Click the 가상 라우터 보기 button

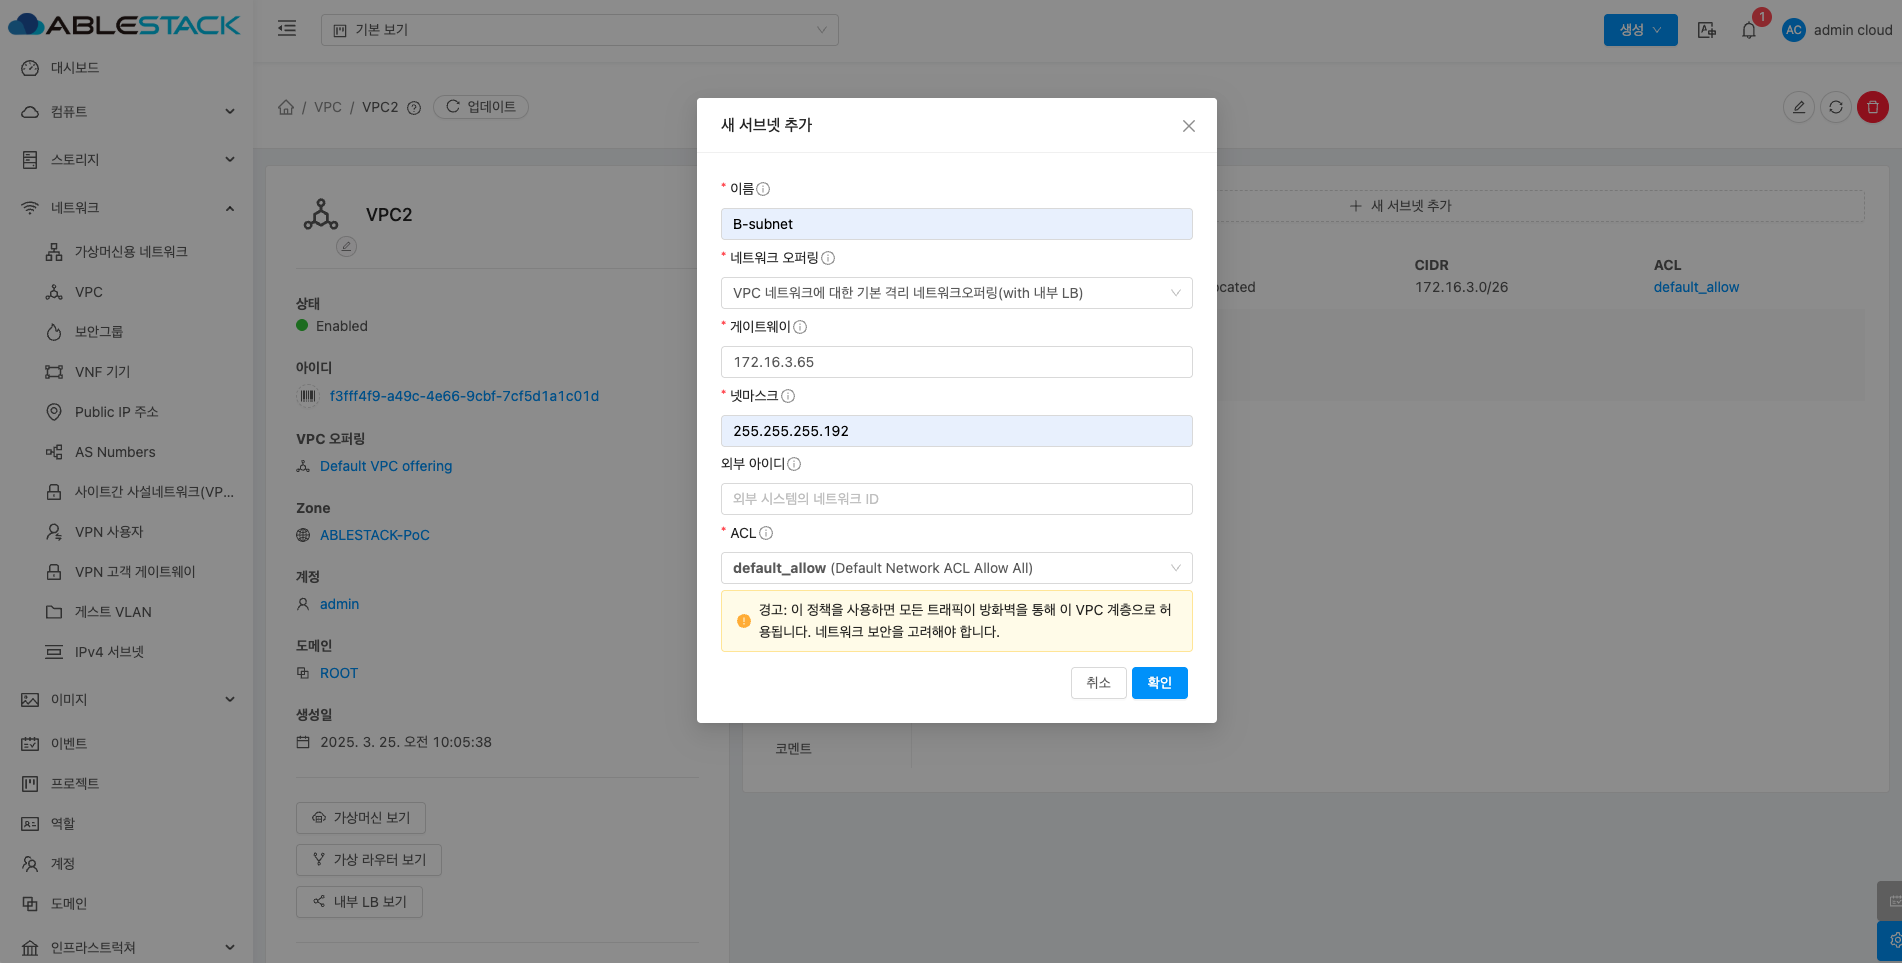pyautogui.click(x=369, y=860)
